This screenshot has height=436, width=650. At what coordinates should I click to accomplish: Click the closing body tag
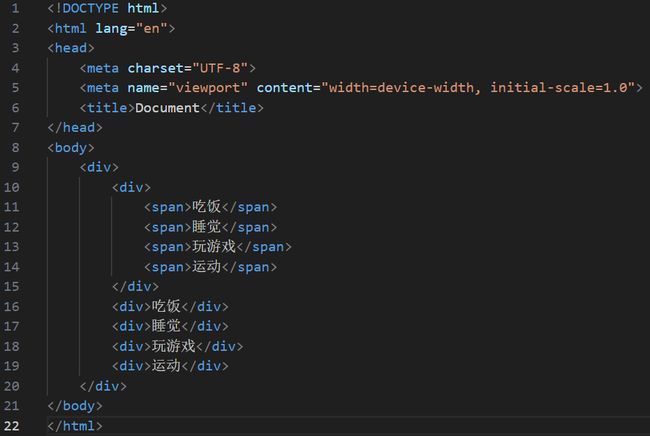(x=75, y=406)
